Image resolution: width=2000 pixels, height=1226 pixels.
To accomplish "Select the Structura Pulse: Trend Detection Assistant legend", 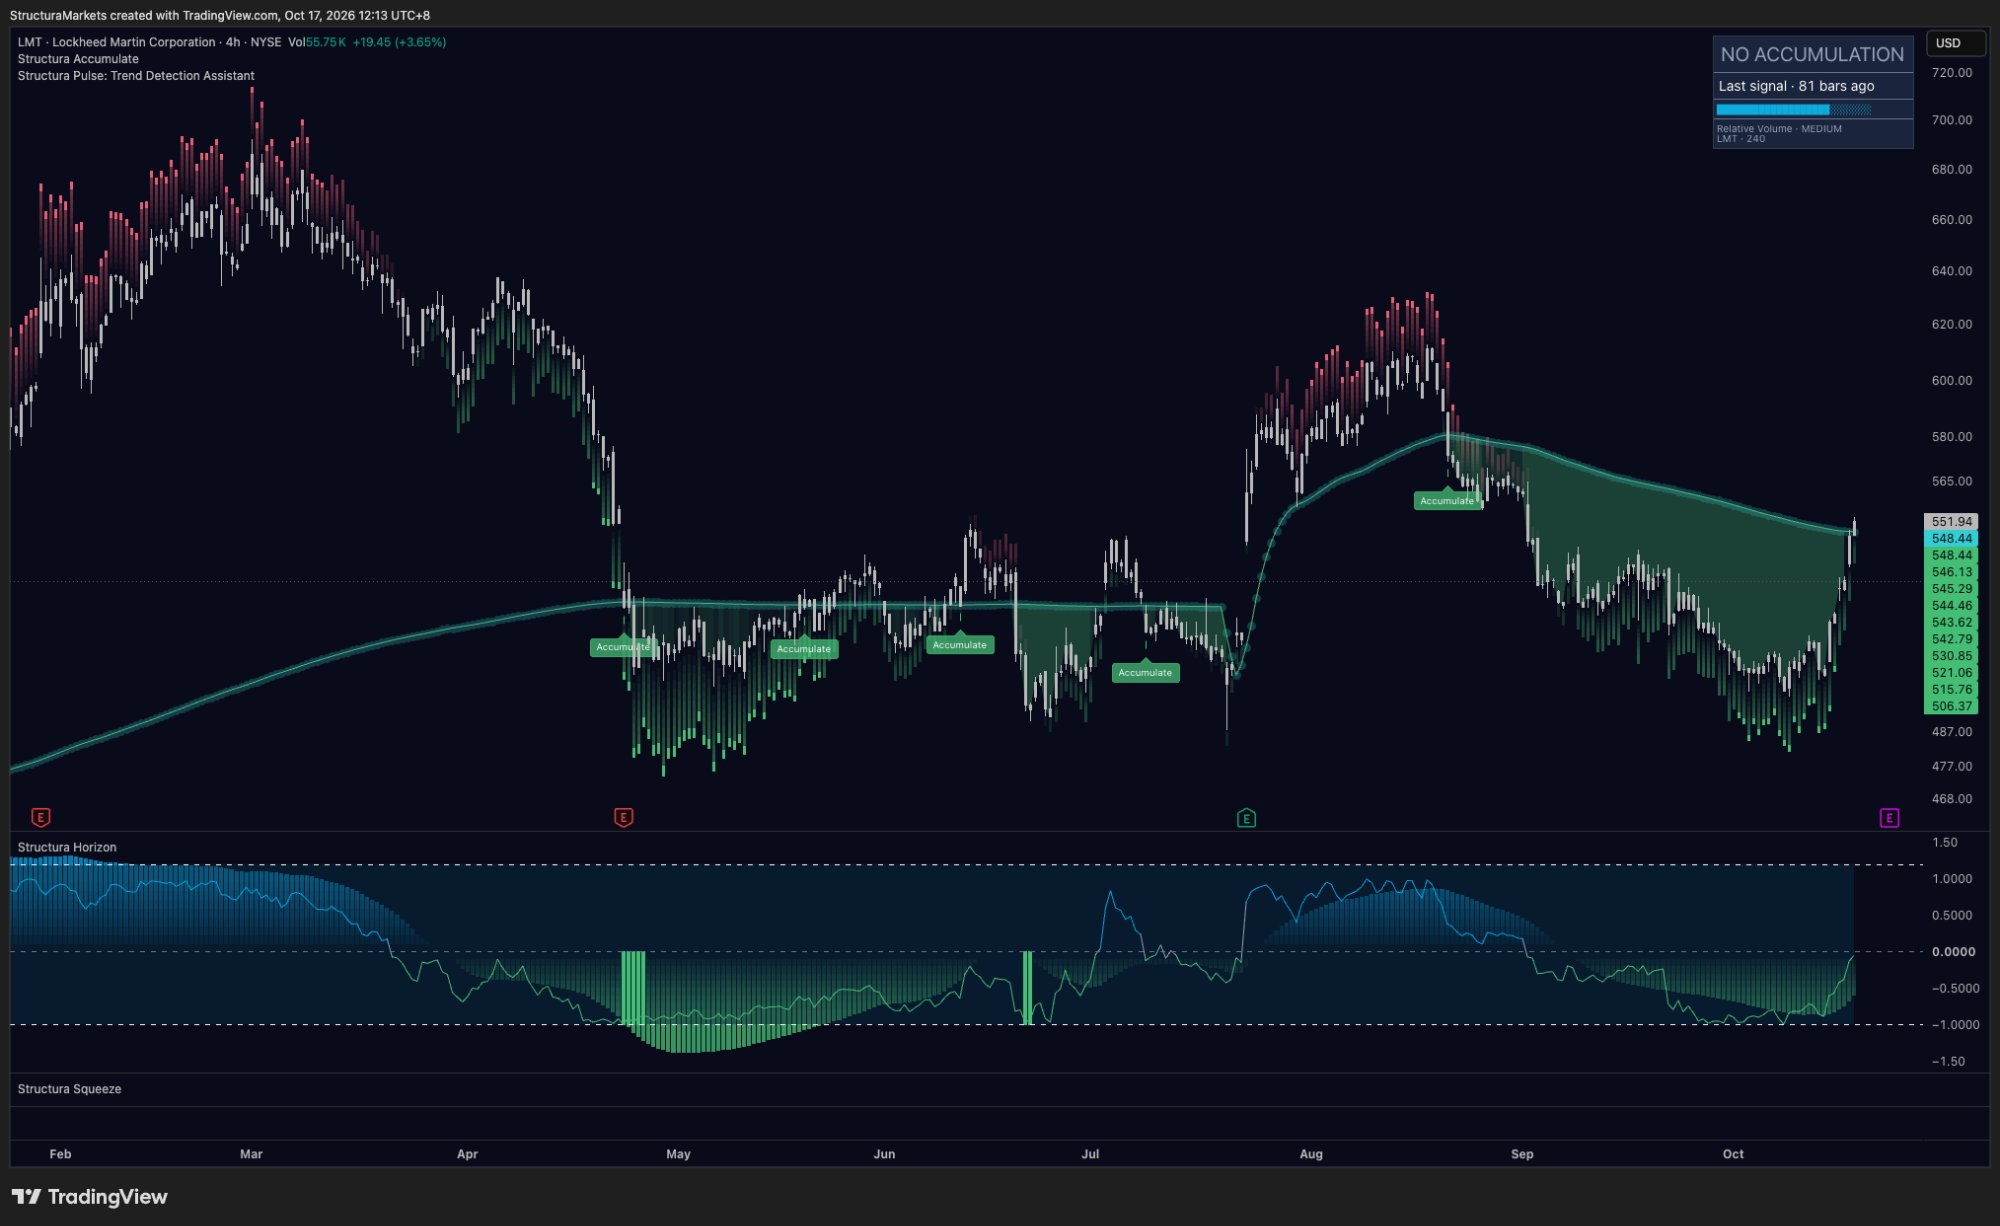I will [x=136, y=76].
